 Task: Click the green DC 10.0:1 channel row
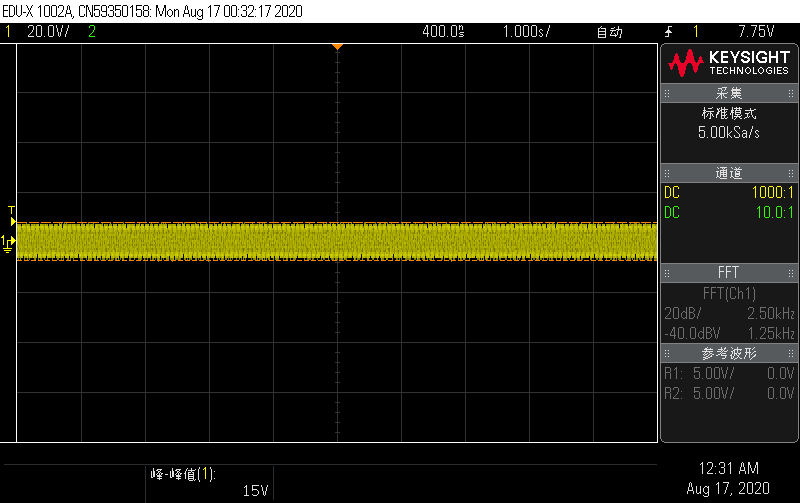click(x=729, y=212)
